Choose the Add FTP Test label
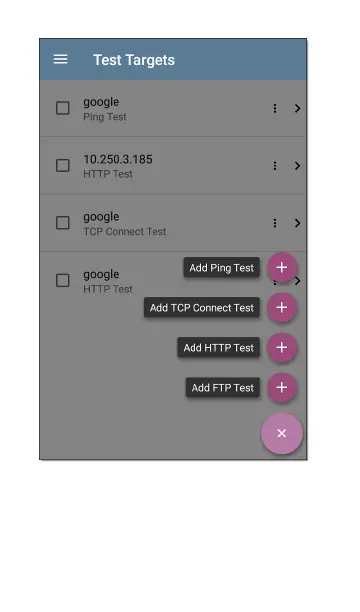 click(223, 388)
